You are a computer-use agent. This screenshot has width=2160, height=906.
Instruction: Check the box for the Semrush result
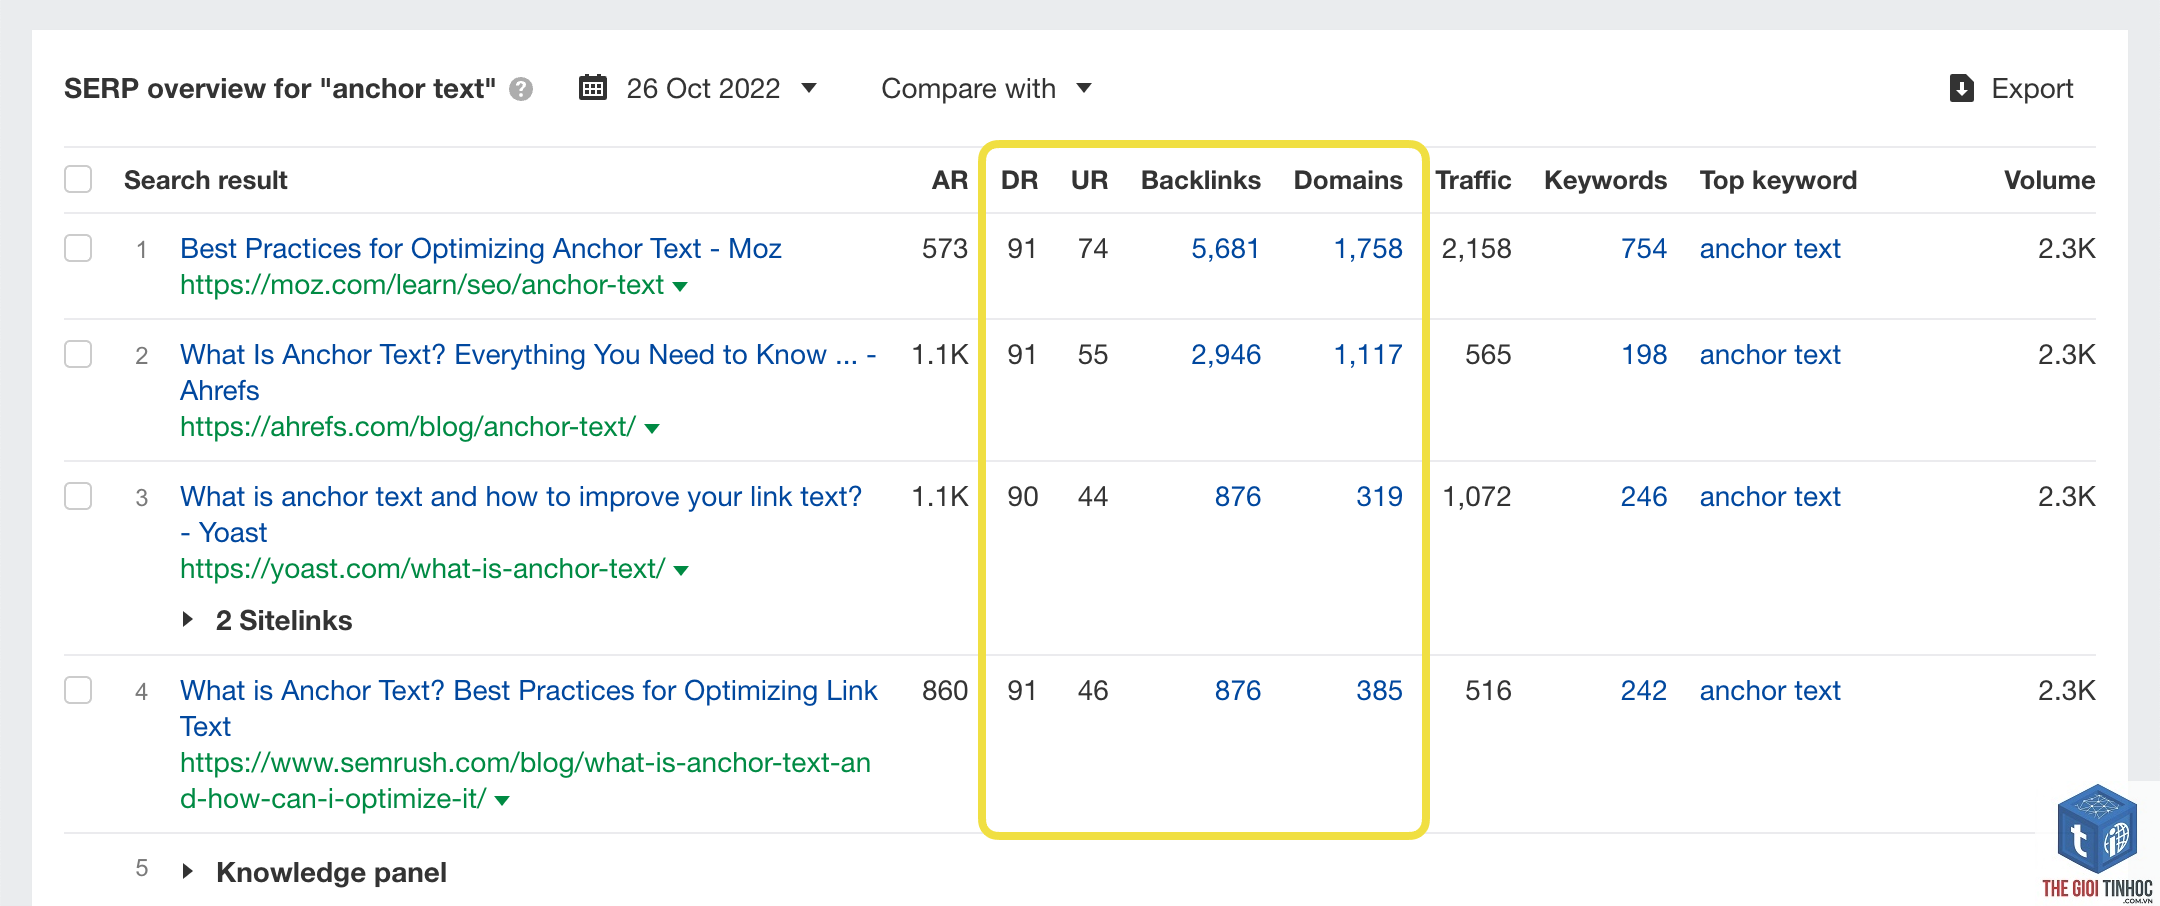pos(78,690)
